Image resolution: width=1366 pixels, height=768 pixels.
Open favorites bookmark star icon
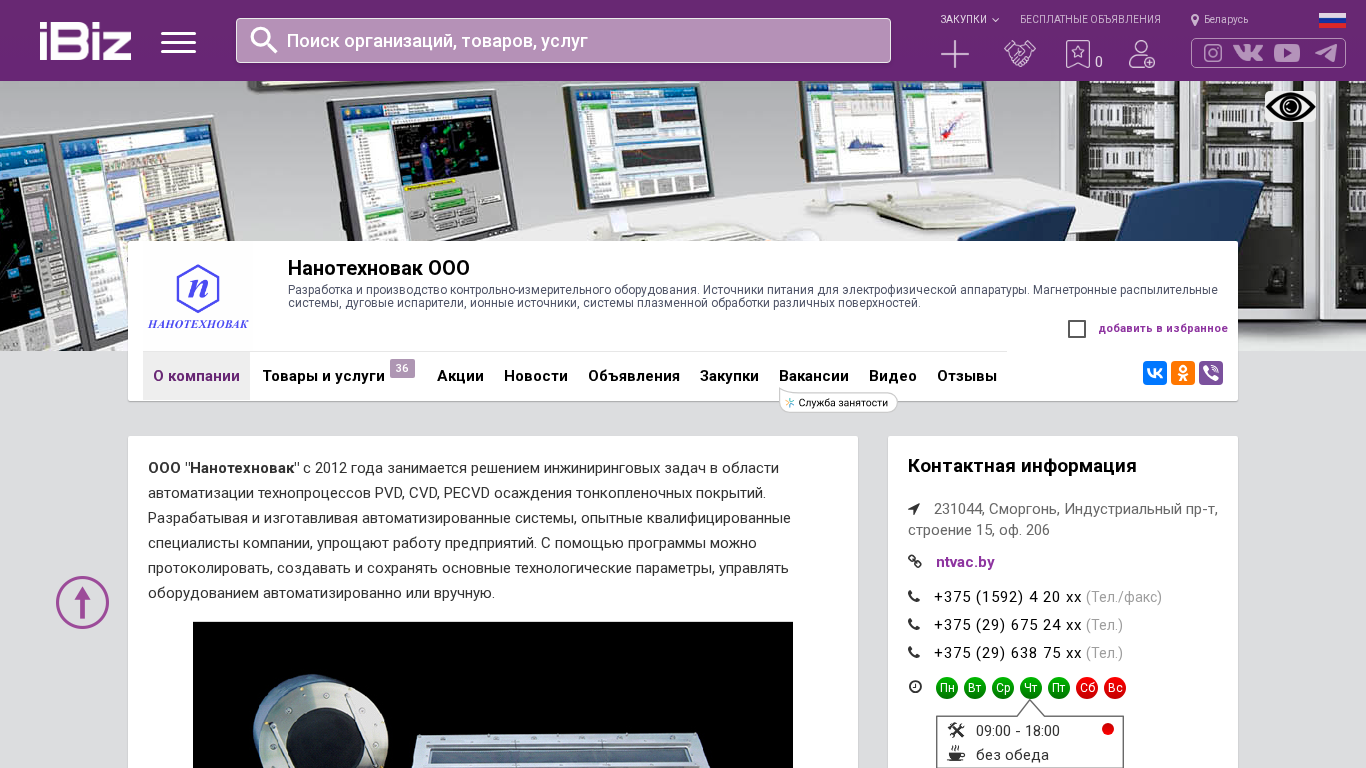(x=1078, y=54)
